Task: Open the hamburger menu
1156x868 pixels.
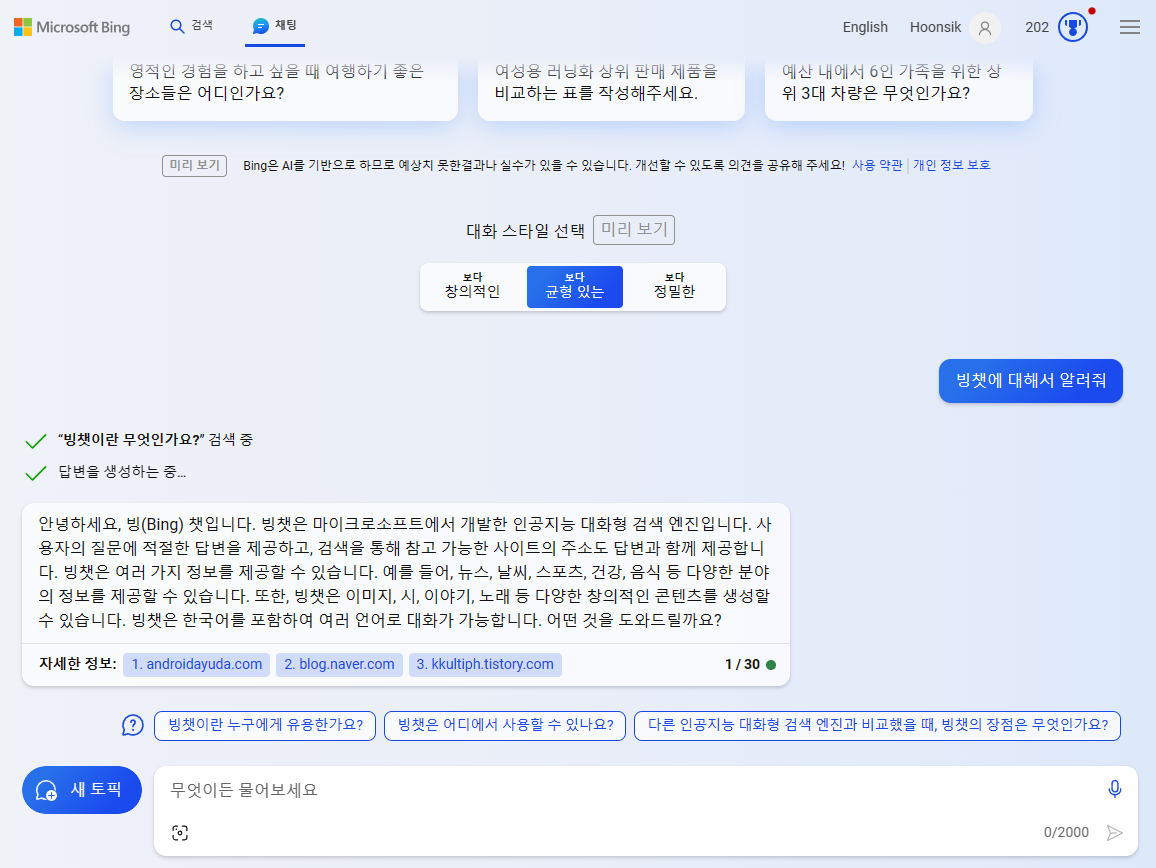Action: point(1130,27)
